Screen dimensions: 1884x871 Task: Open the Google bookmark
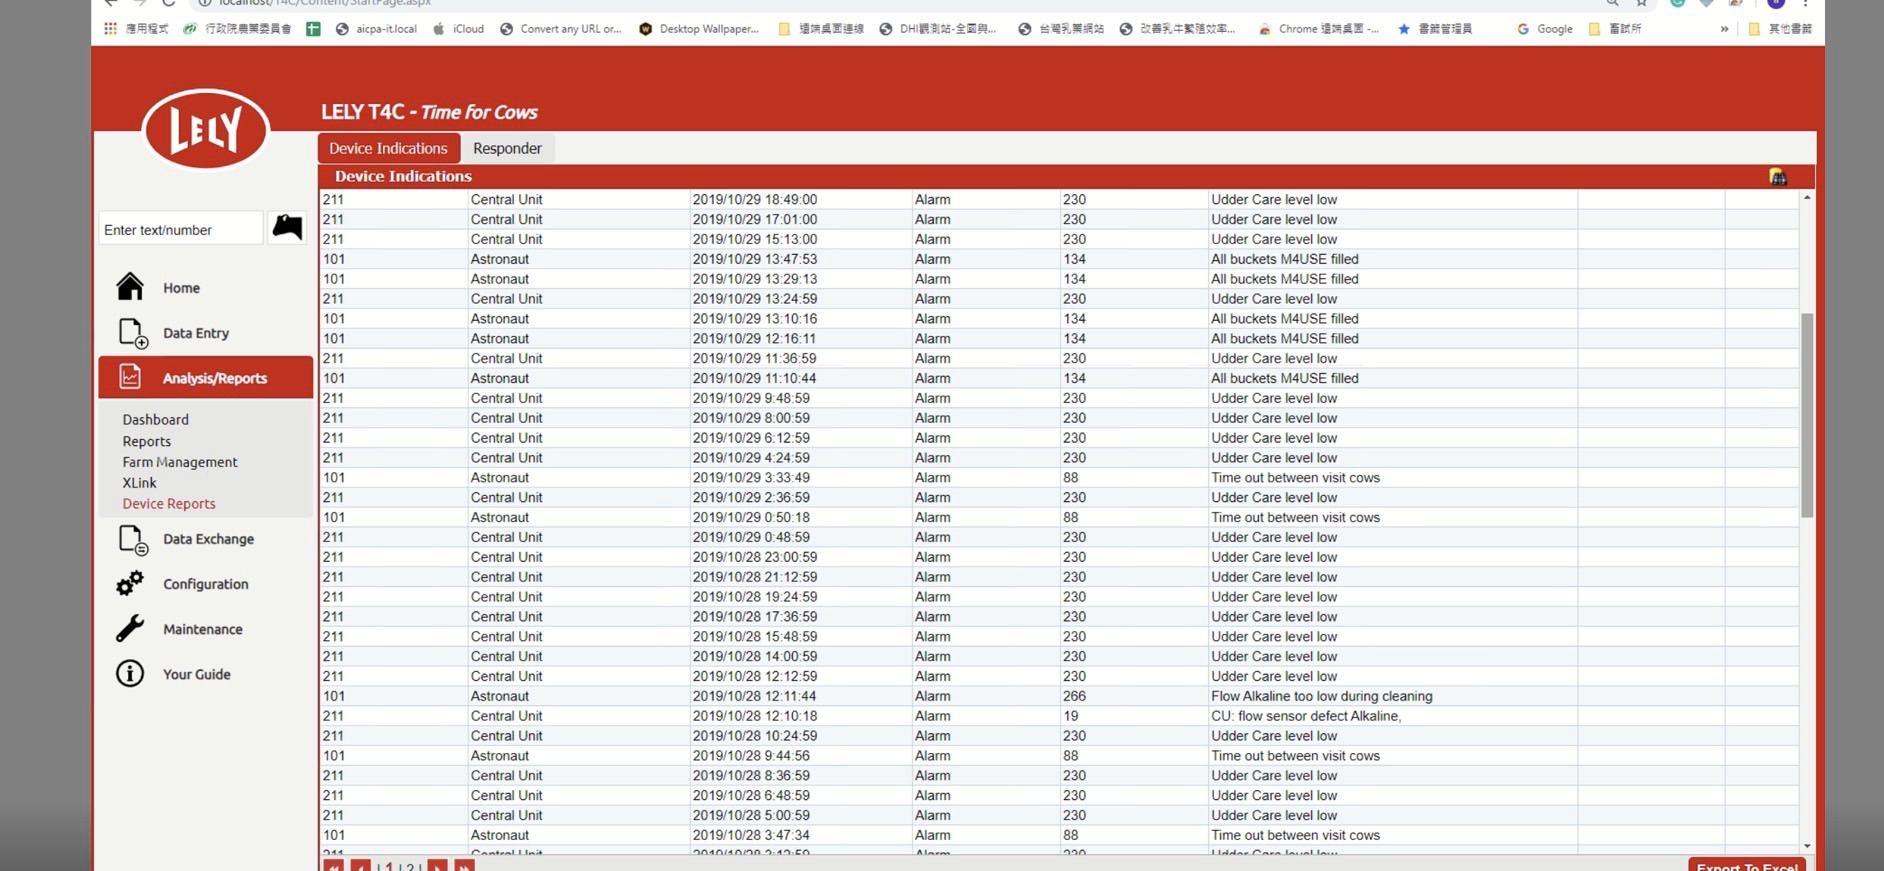tap(1545, 29)
